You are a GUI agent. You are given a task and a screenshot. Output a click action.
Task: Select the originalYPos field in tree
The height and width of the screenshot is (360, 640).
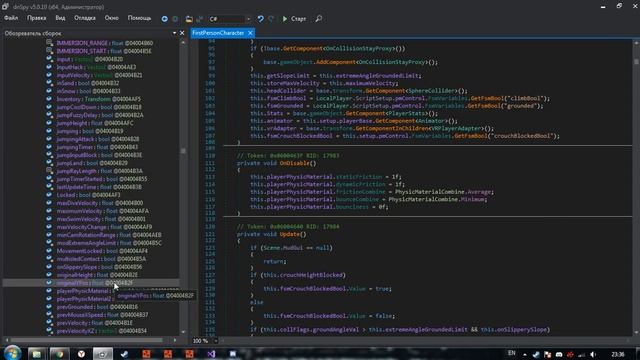(x=95, y=283)
